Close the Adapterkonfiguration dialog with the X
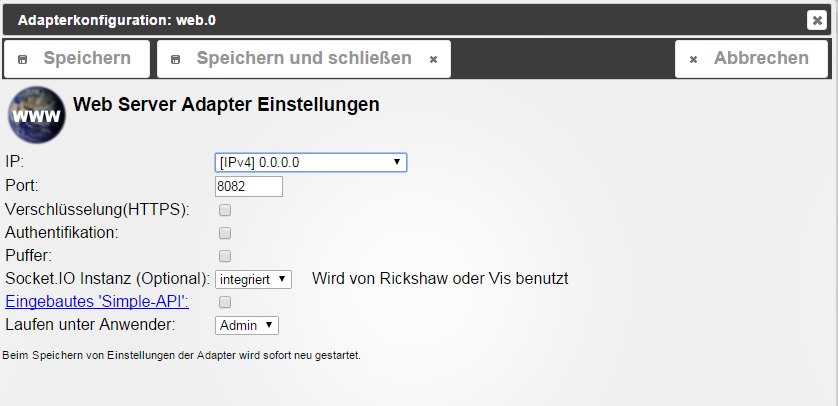 pos(816,19)
